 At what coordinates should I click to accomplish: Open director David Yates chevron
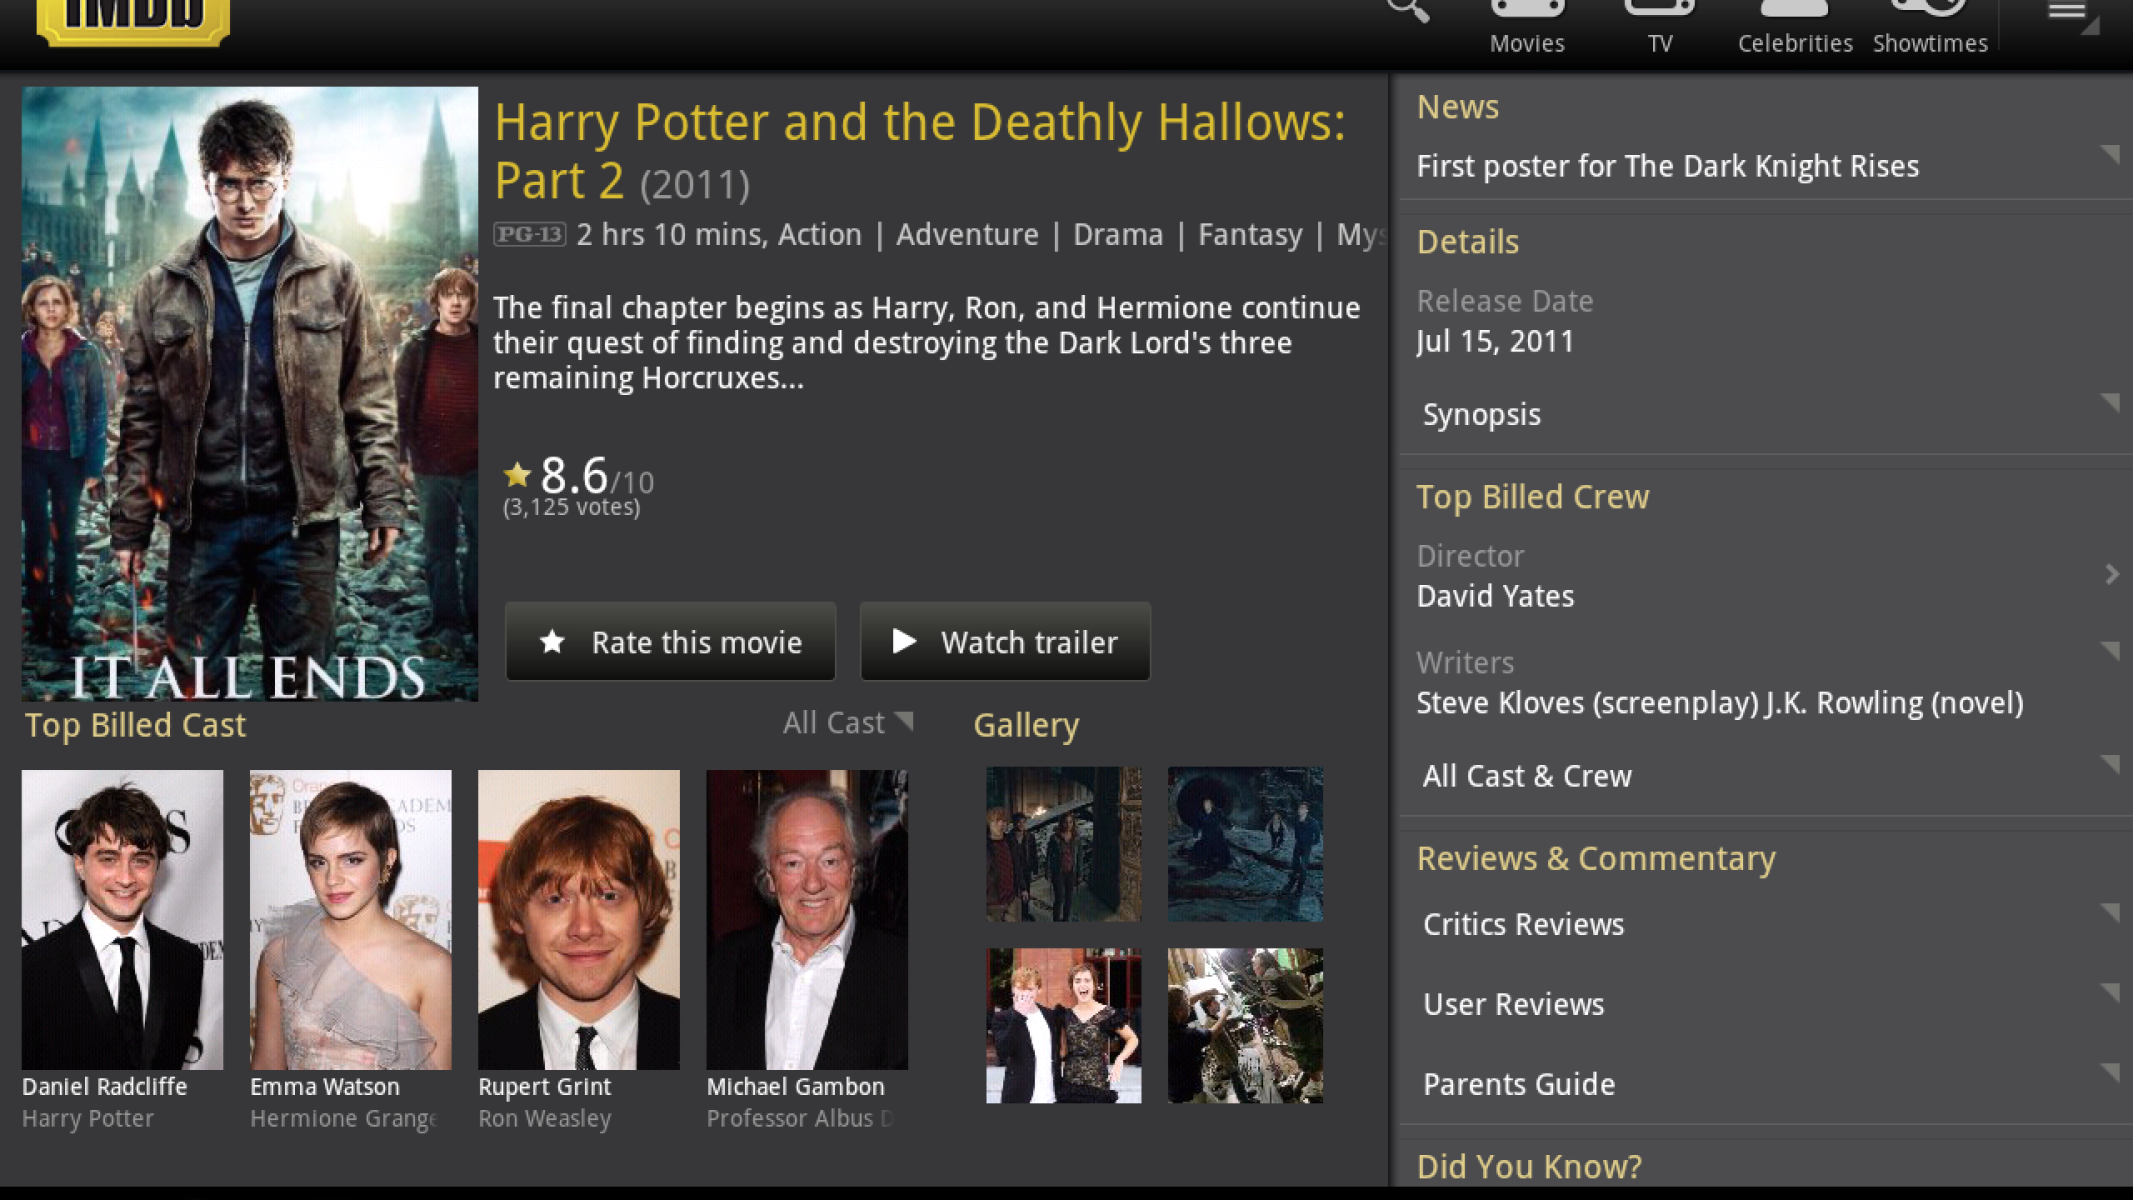[2110, 575]
